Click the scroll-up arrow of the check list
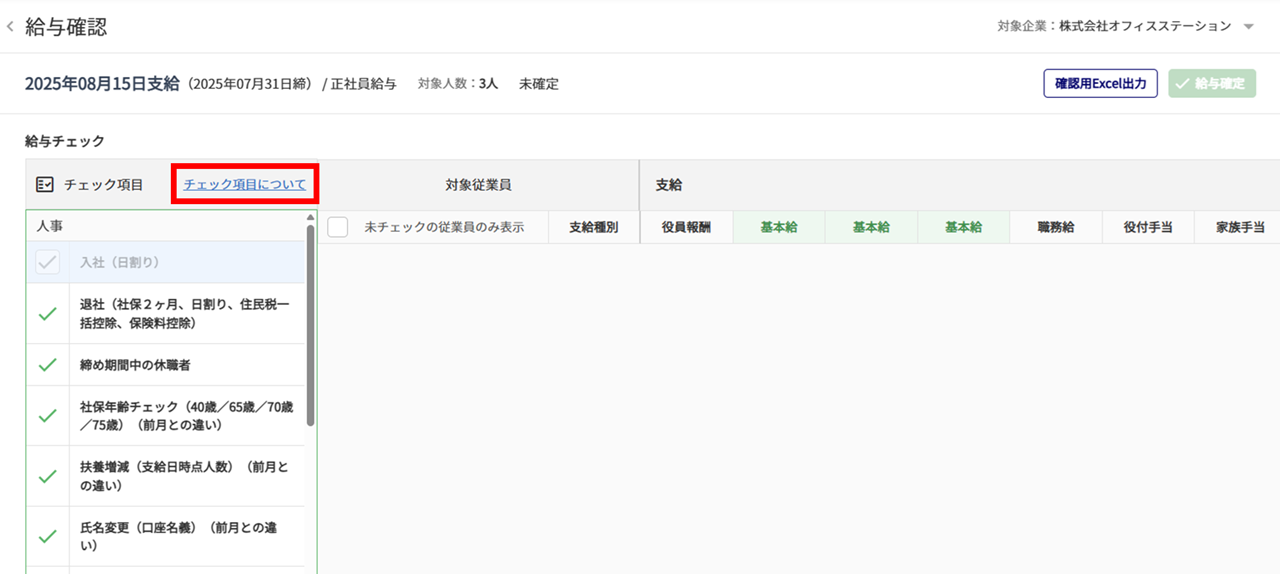The width and height of the screenshot is (1280, 574). click(x=310, y=217)
